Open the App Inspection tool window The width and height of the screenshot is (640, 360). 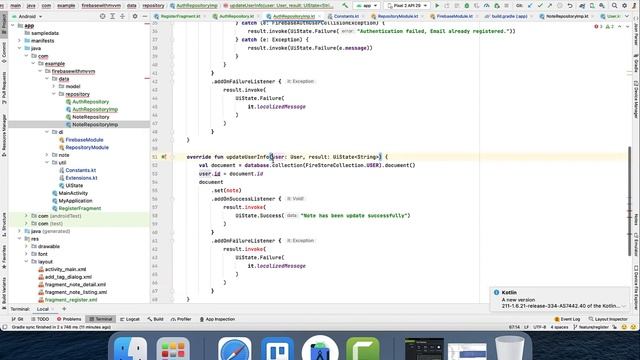pos(217,319)
